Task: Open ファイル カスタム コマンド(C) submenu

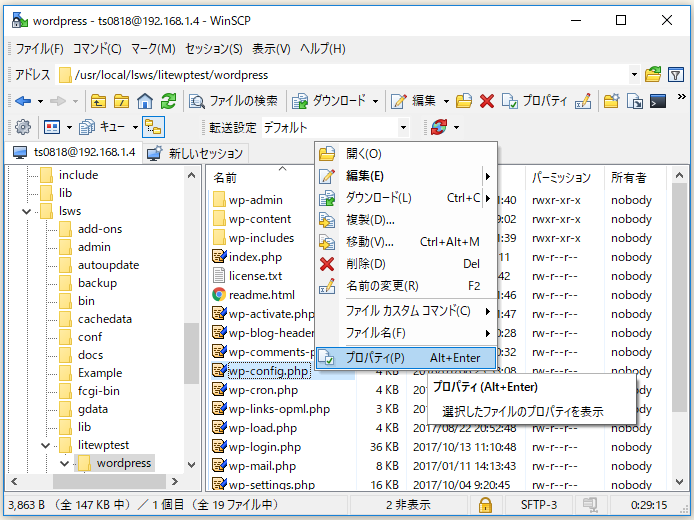Action: pos(405,311)
